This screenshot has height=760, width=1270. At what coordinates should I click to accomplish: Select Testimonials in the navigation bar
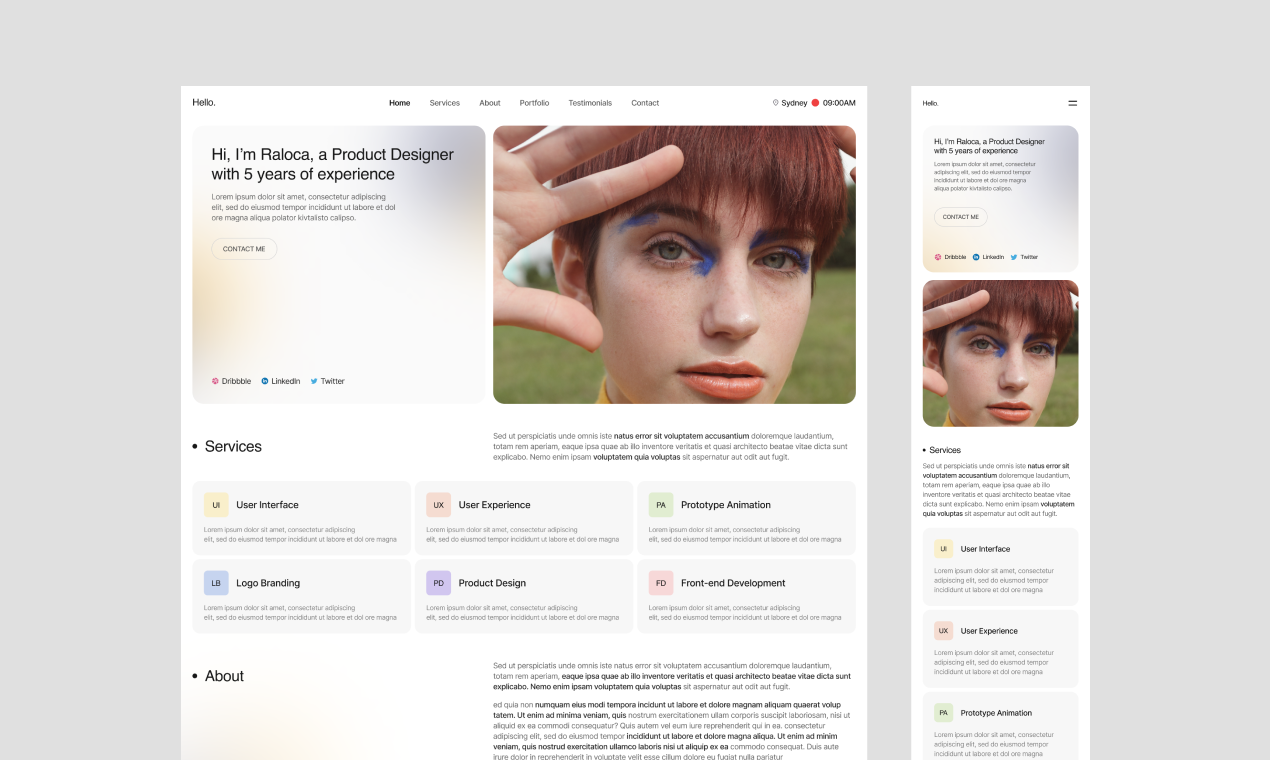[x=590, y=103]
